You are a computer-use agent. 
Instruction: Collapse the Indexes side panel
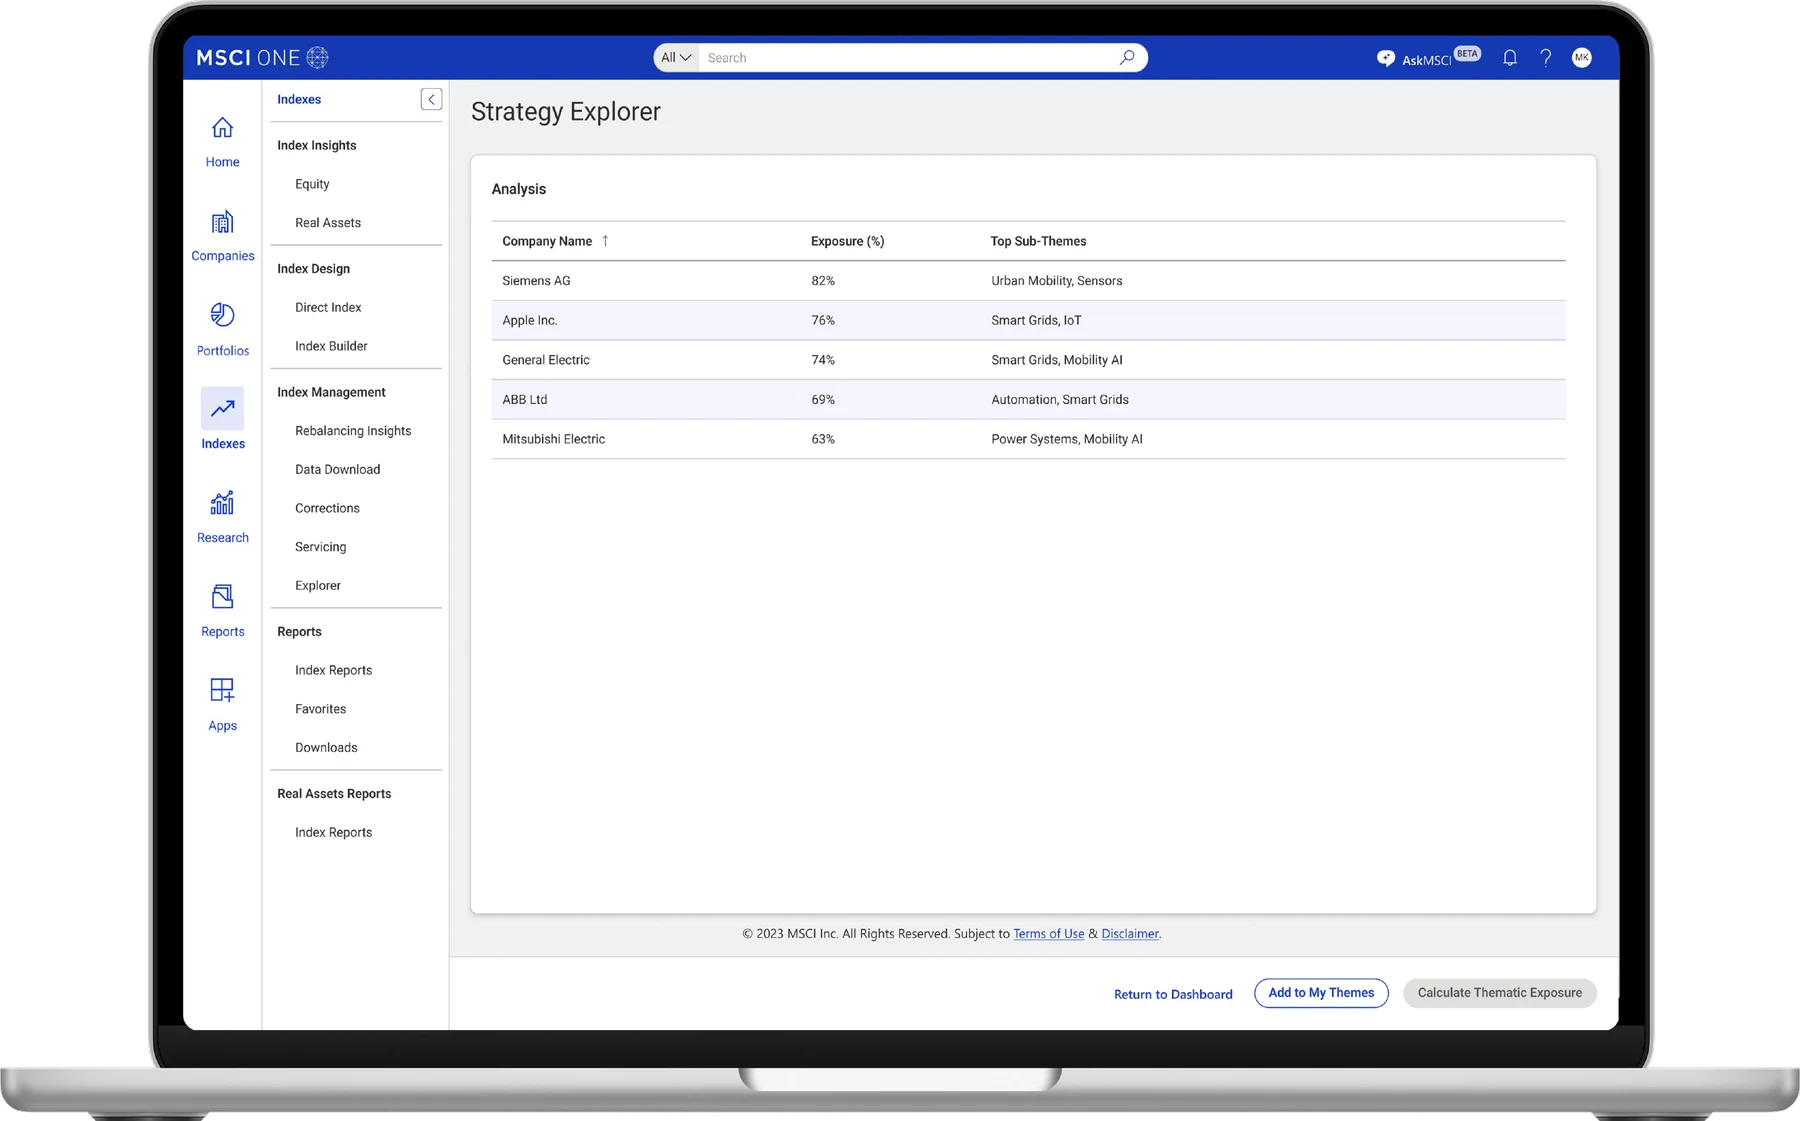pyautogui.click(x=431, y=99)
